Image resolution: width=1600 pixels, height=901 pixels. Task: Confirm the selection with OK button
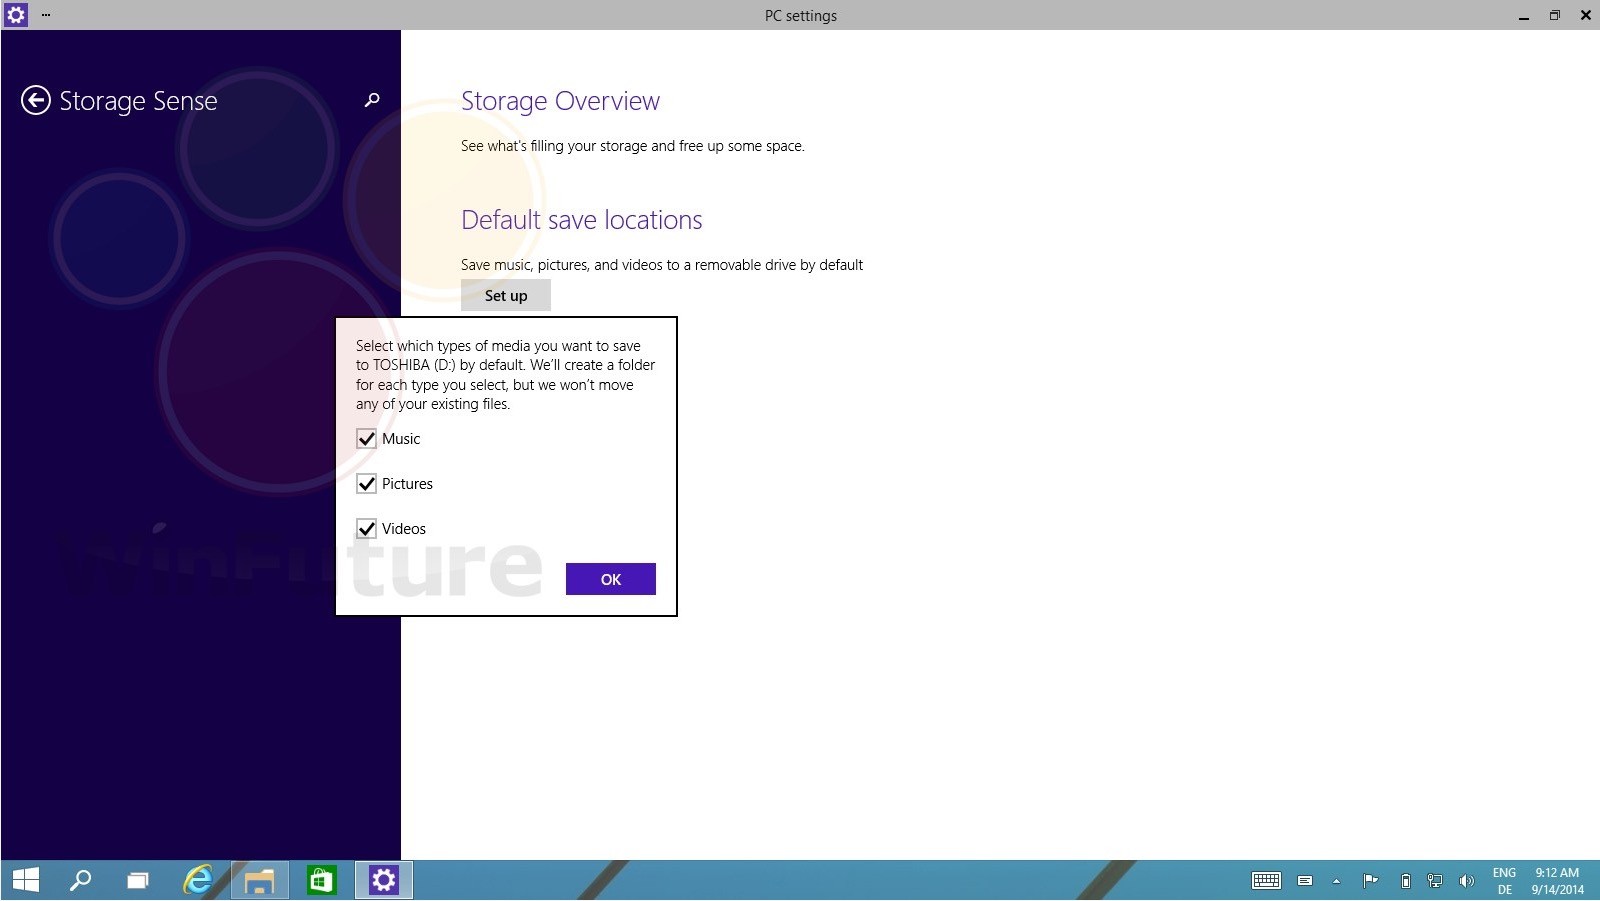click(x=610, y=579)
